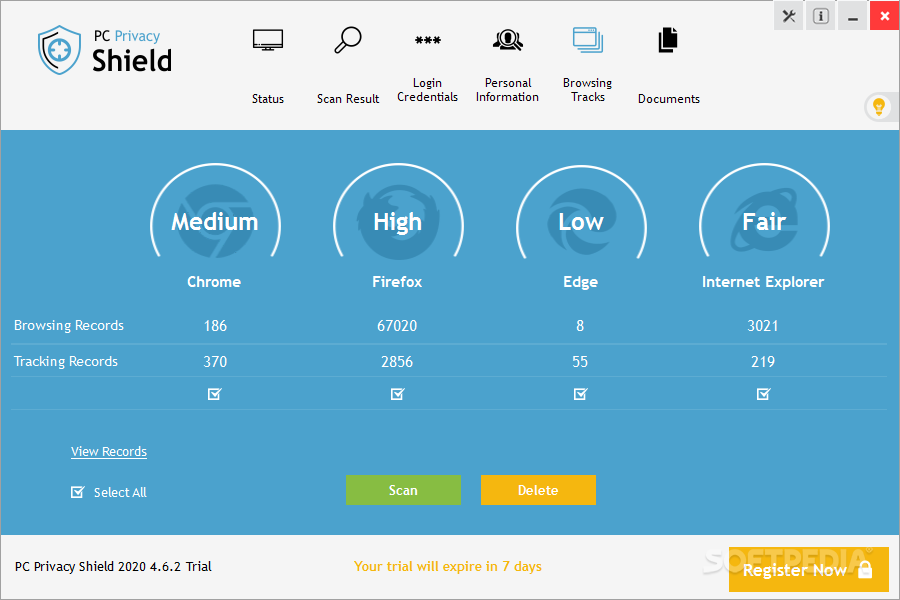Open the Status monitor icon
The image size is (900, 600).
coord(268,41)
